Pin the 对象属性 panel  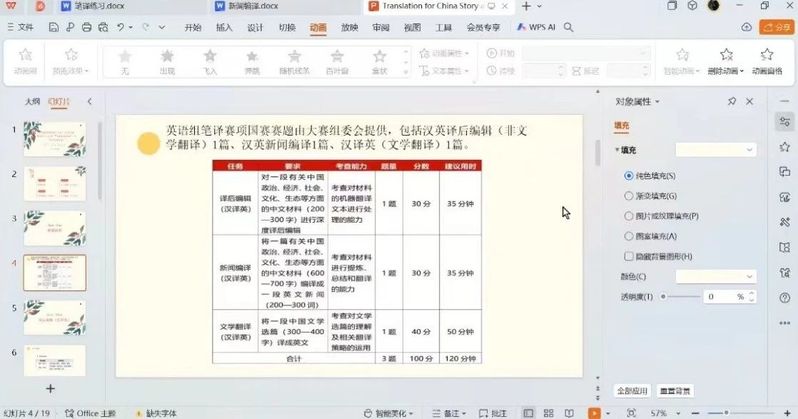732,101
